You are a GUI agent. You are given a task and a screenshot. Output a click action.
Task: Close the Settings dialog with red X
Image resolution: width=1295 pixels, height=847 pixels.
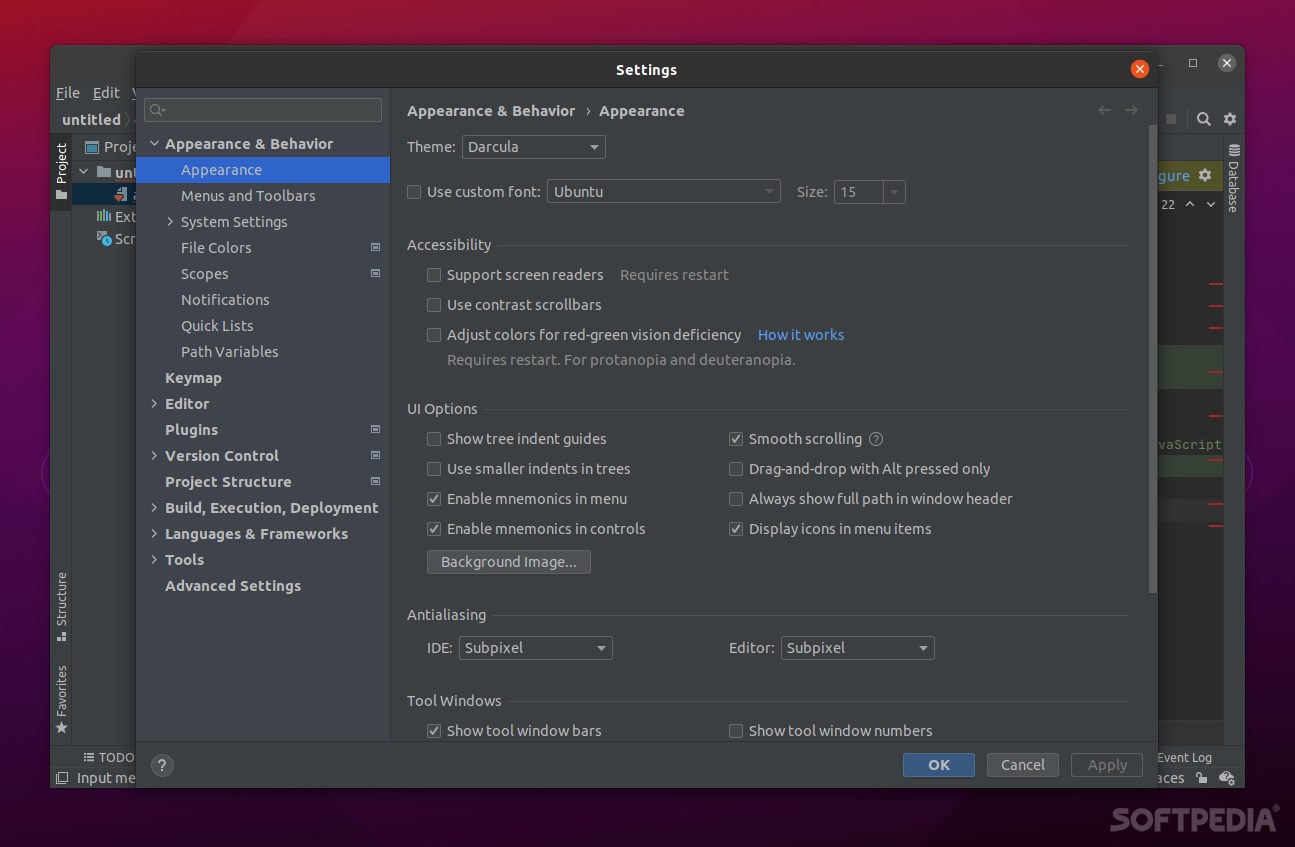click(1139, 69)
